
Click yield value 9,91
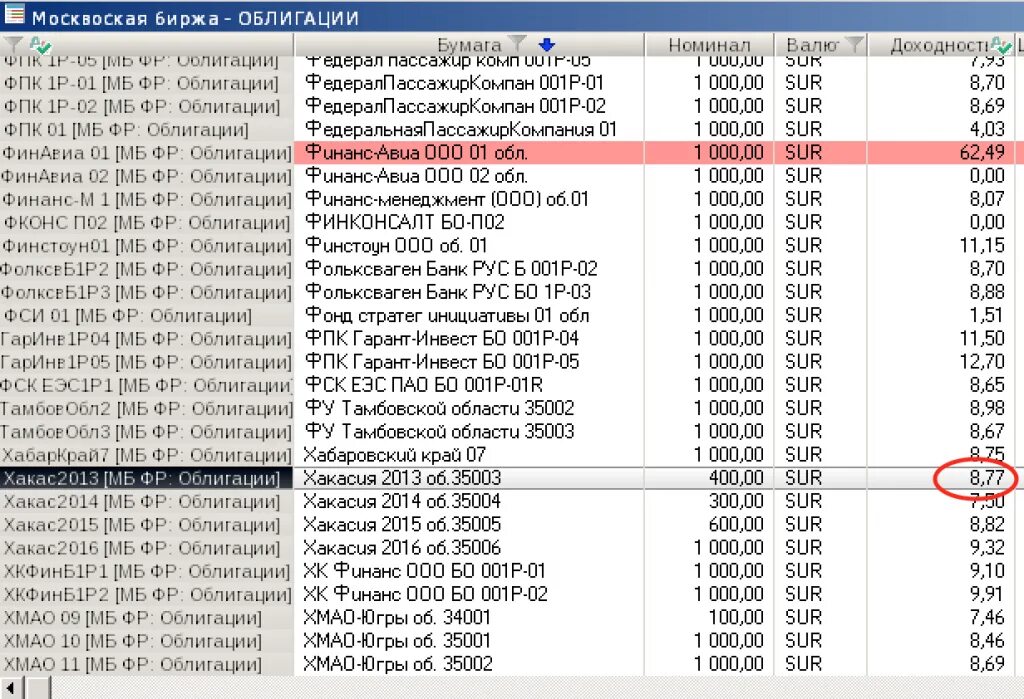coord(987,594)
